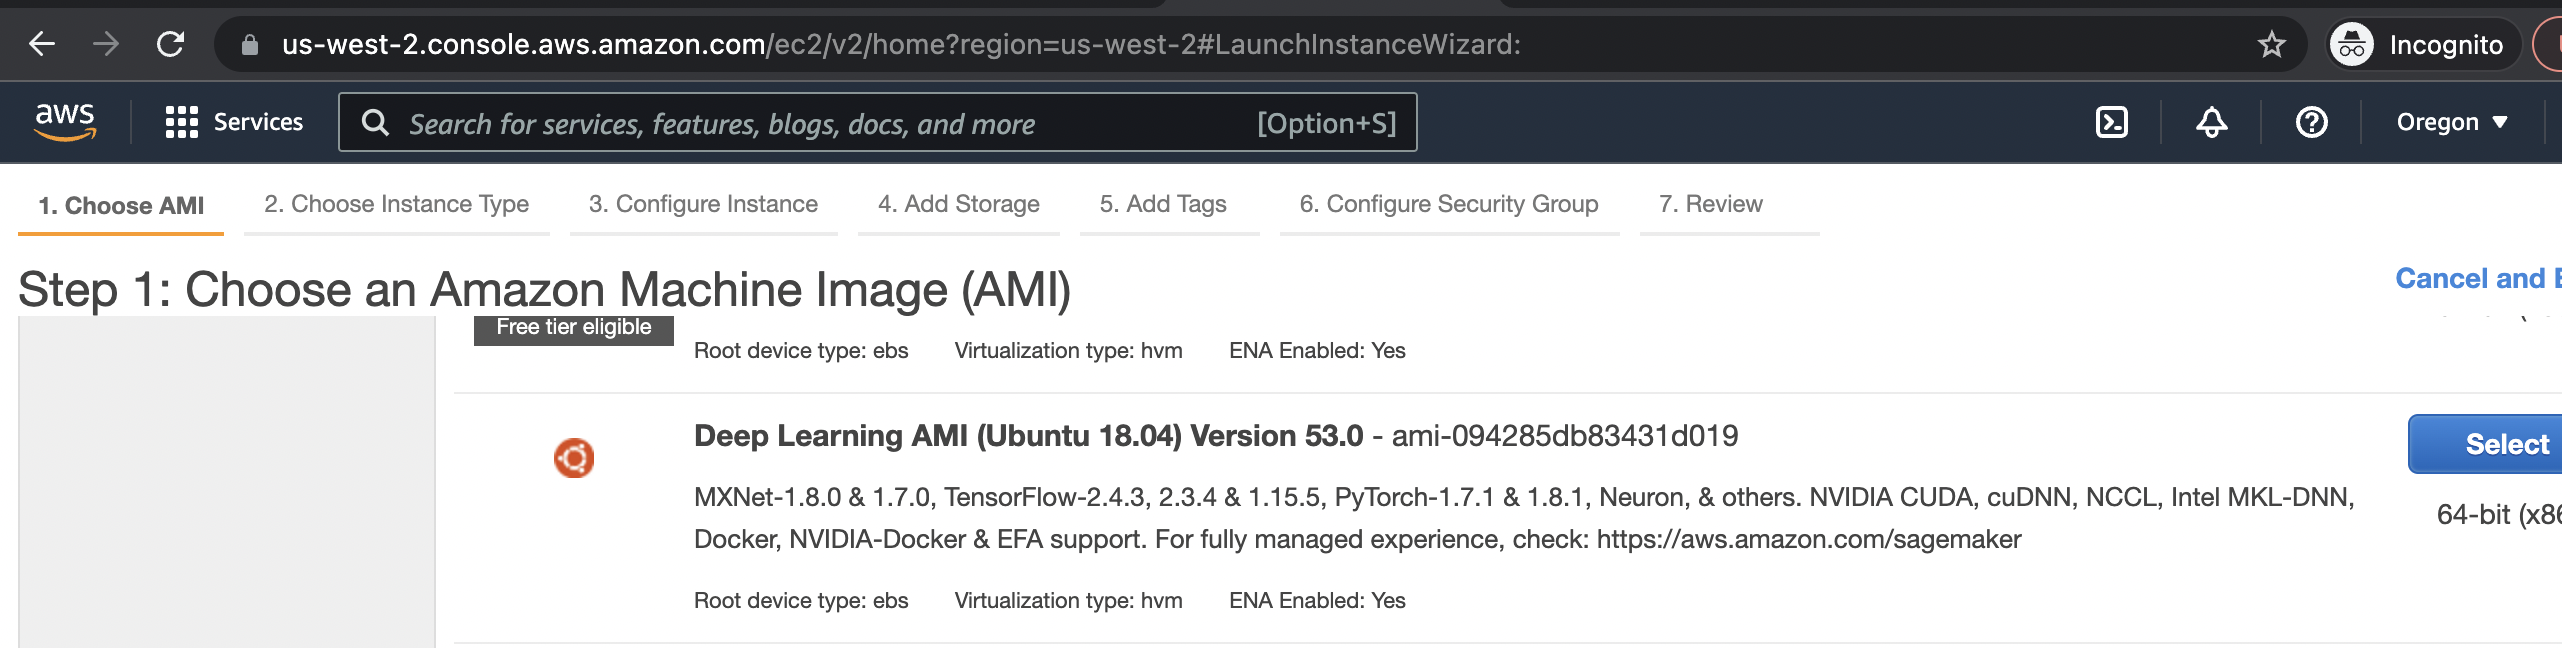Select the Deep Learning AMI Version 53.0
This screenshot has height=648, width=2562.
coord(2486,444)
